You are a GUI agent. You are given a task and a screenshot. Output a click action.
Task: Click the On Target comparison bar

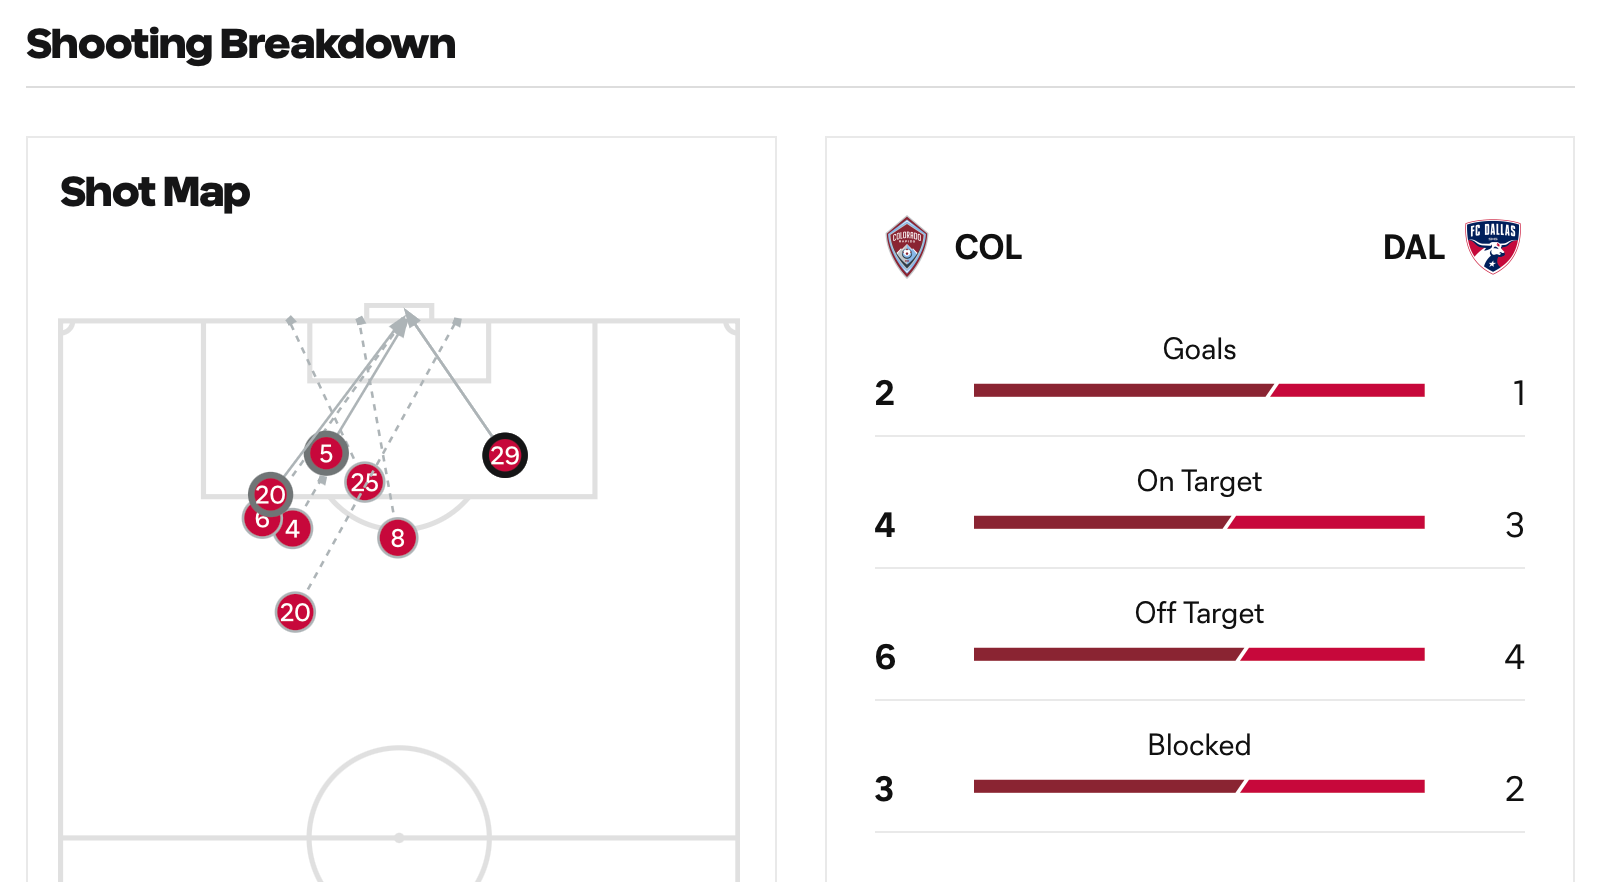tap(1199, 523)
